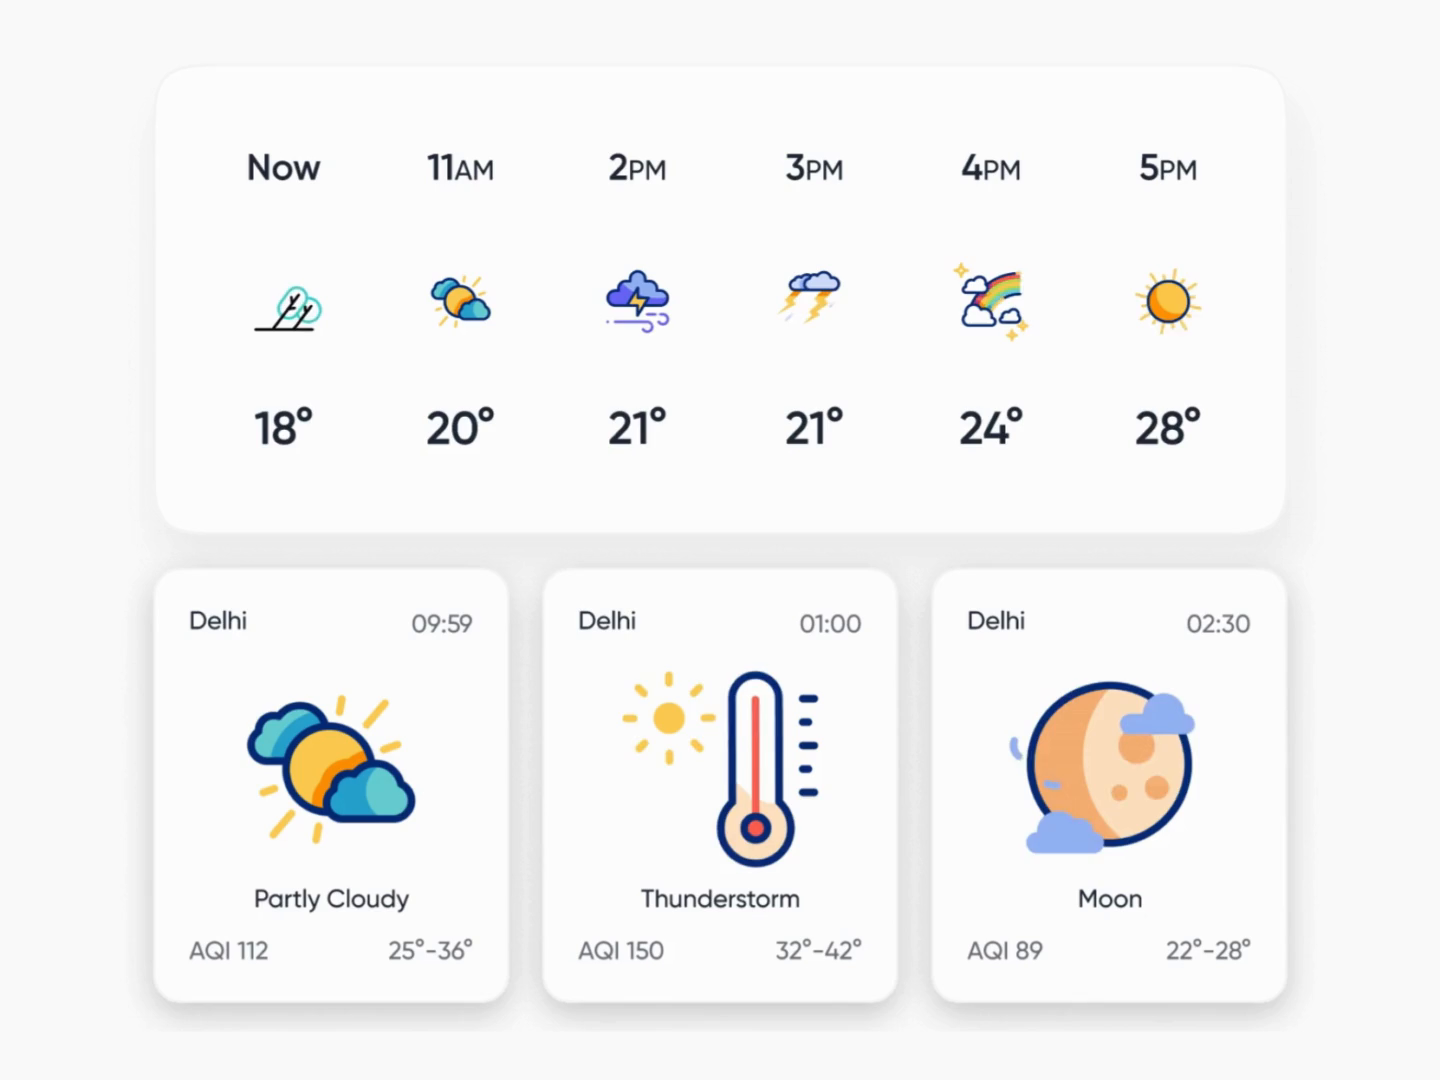Select the sunny icon for 5PM
This screenshot has width=1440, height=1080.
point(1168,301)
